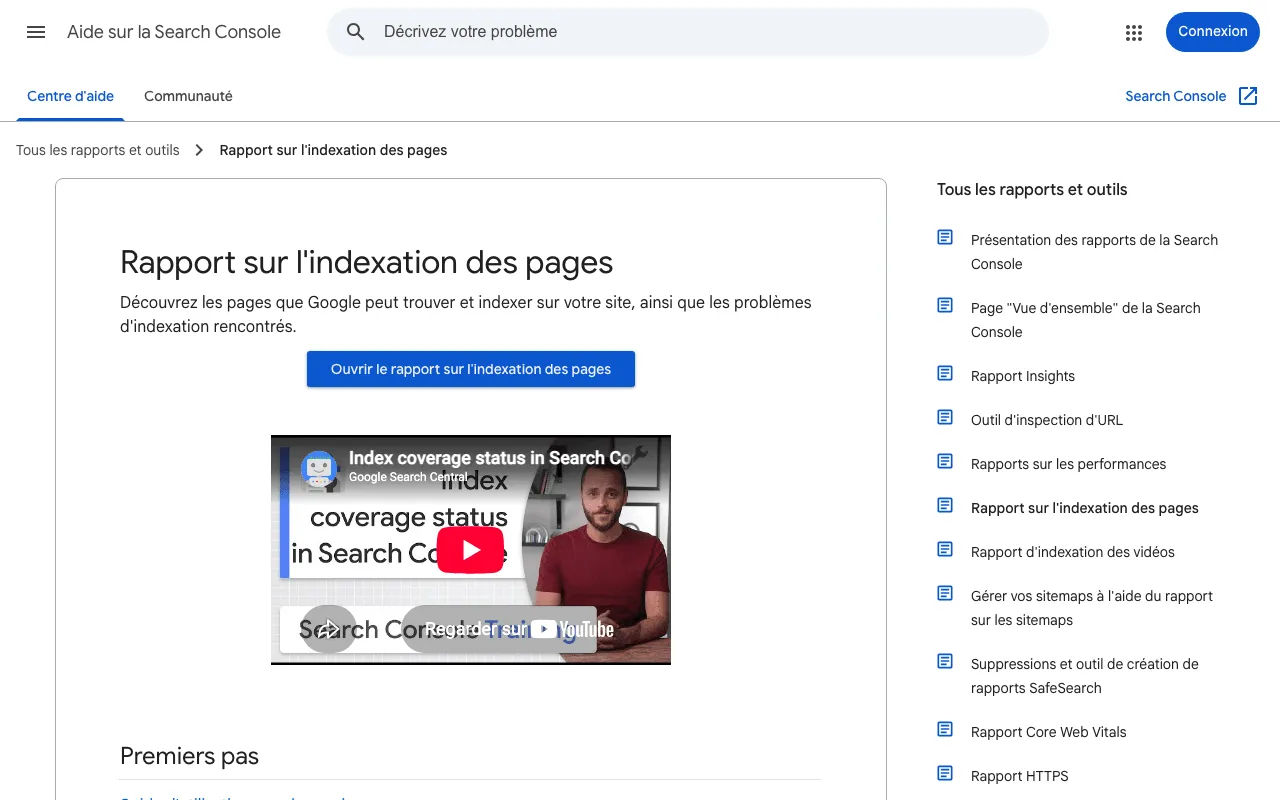The width and height of the screenshot is (1280, 800).
Task: Select the Centre d'aide tab
Action: [x=70, y=97]
